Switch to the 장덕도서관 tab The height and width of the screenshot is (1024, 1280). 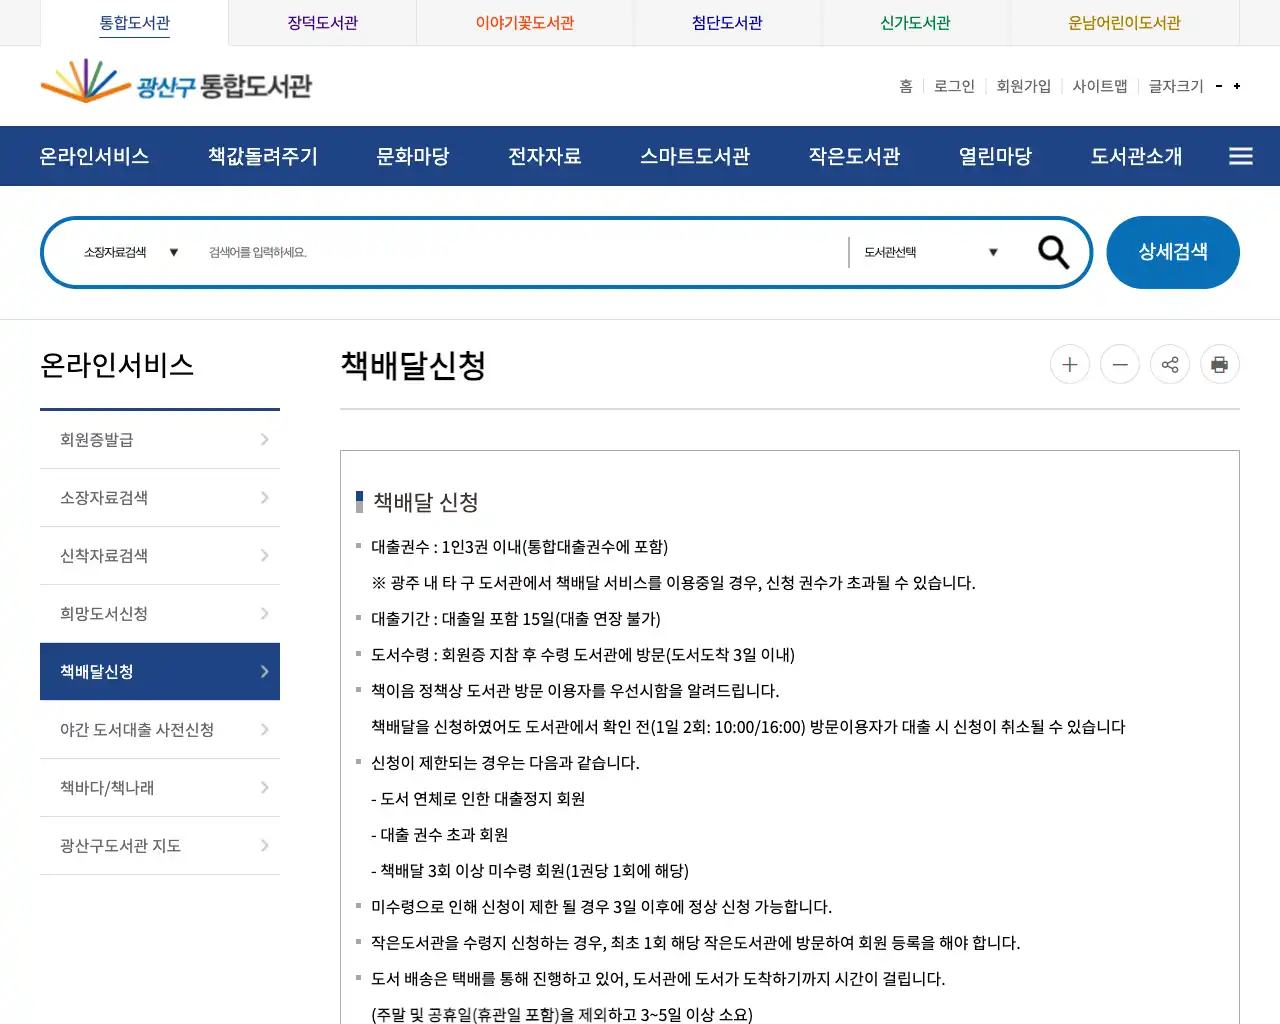pyautogui.click(x=323, y=23)
